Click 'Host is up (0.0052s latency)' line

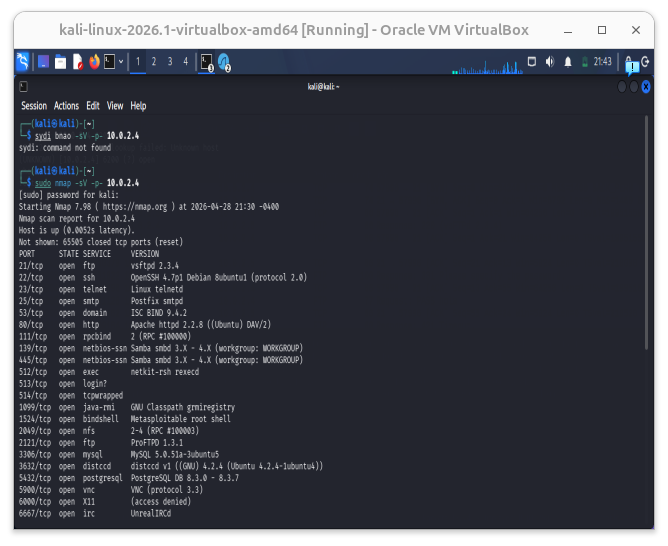[77, 230]
